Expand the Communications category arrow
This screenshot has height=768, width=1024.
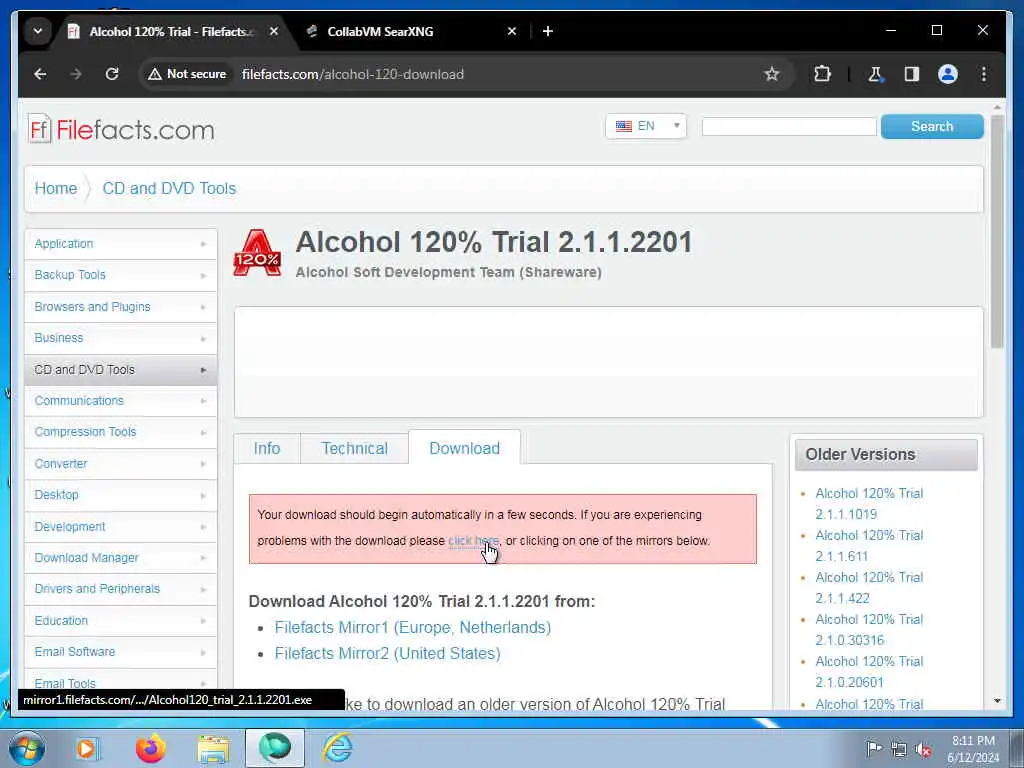coord(203,401)
